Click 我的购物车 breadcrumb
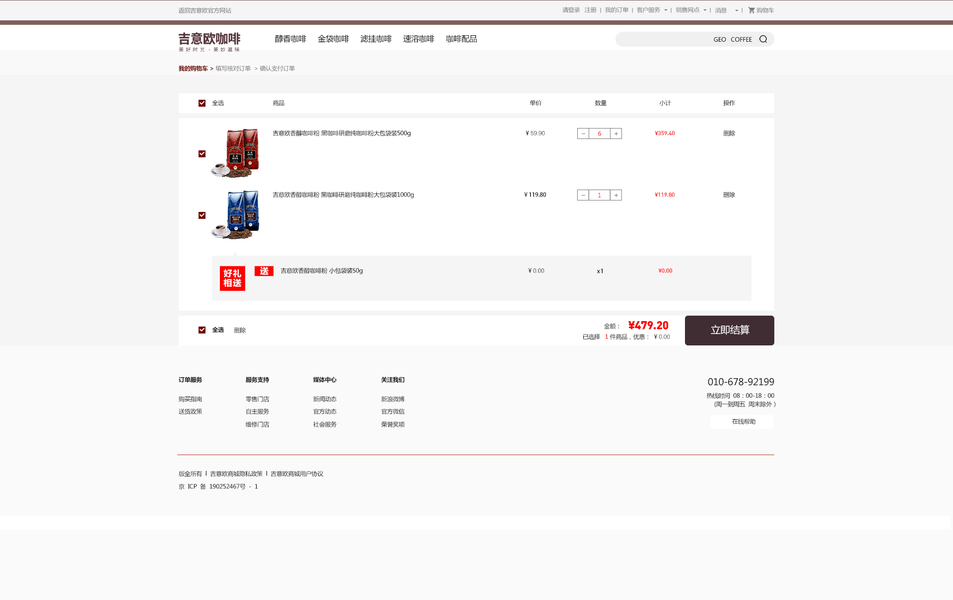The height and width of the screenshot is (600, 953). point(193,69)
